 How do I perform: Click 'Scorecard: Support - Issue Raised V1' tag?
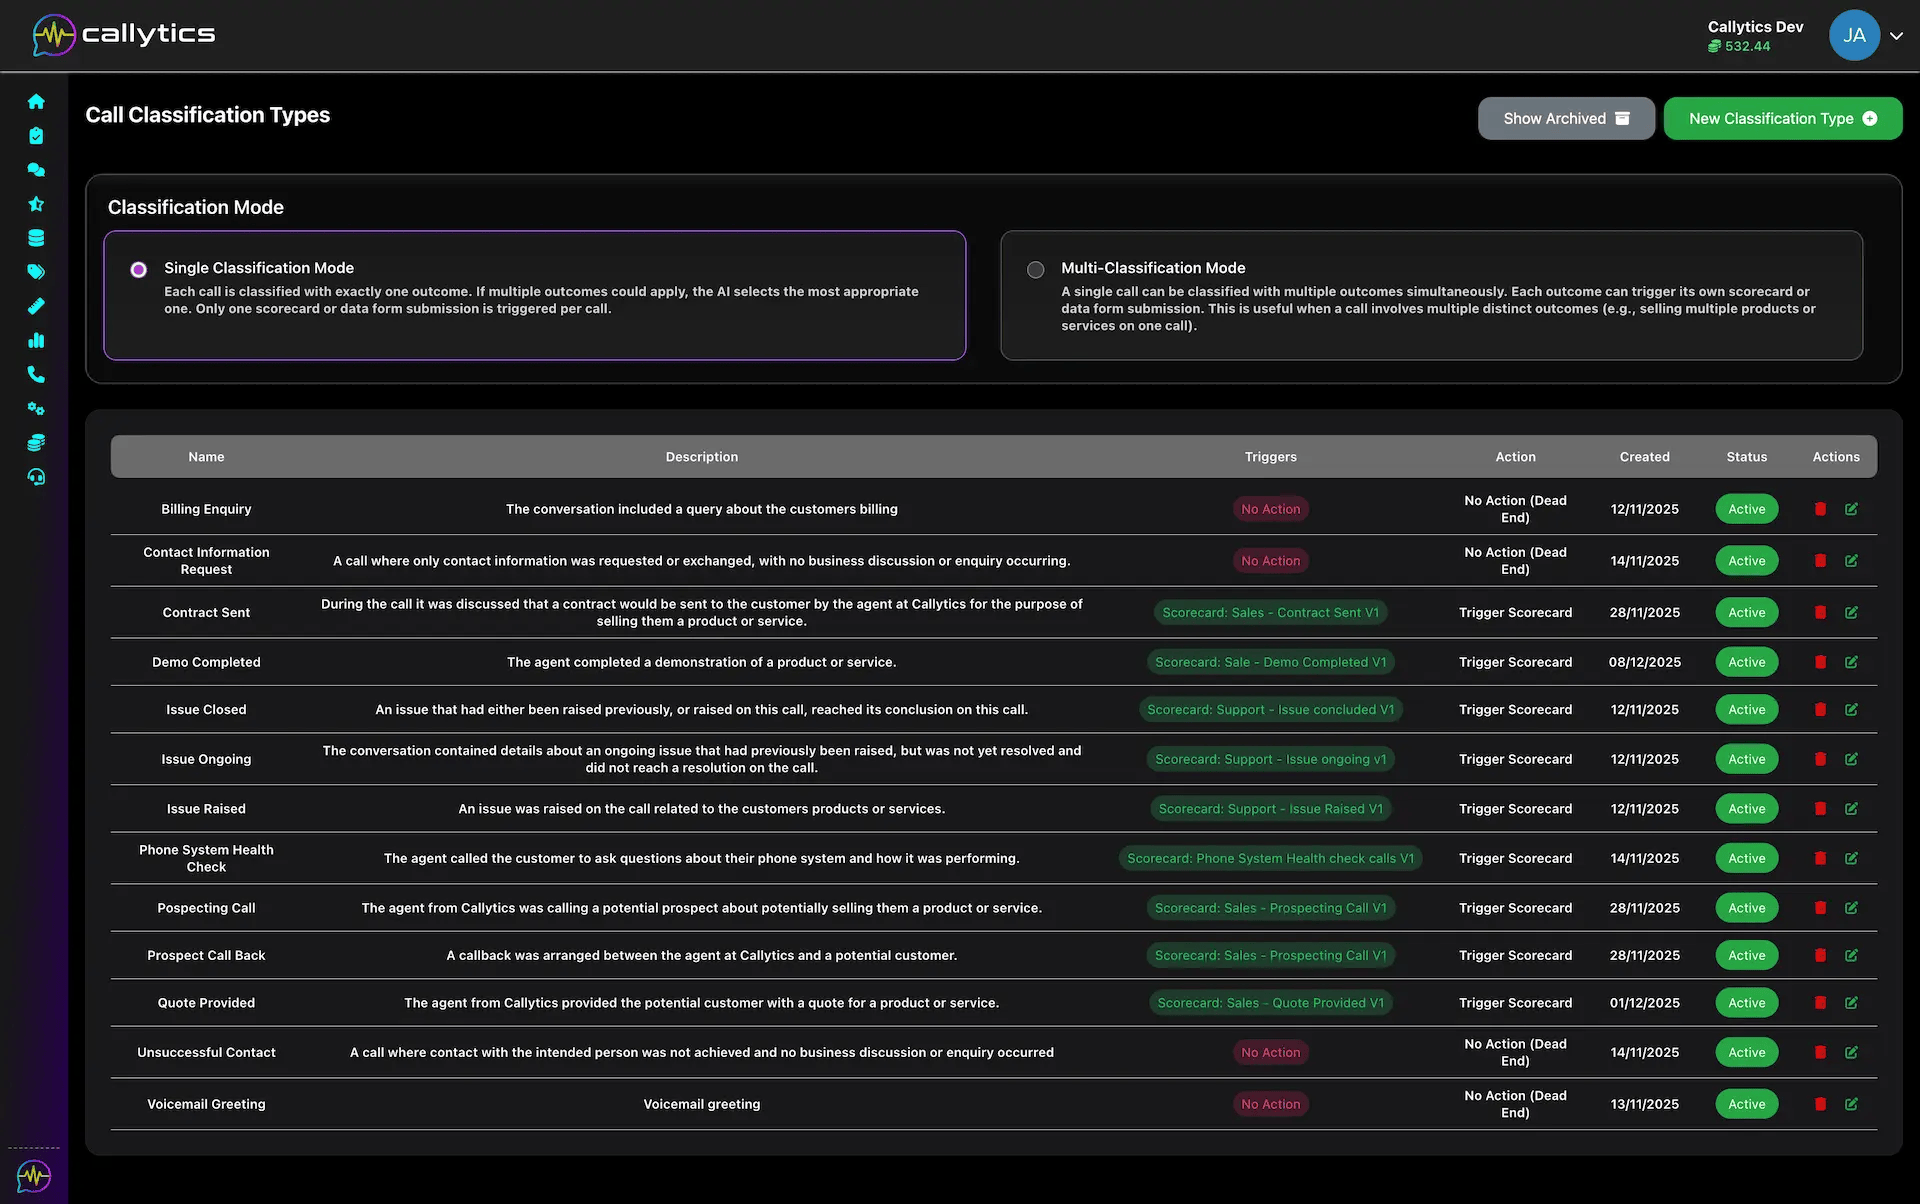(1270, 808)
